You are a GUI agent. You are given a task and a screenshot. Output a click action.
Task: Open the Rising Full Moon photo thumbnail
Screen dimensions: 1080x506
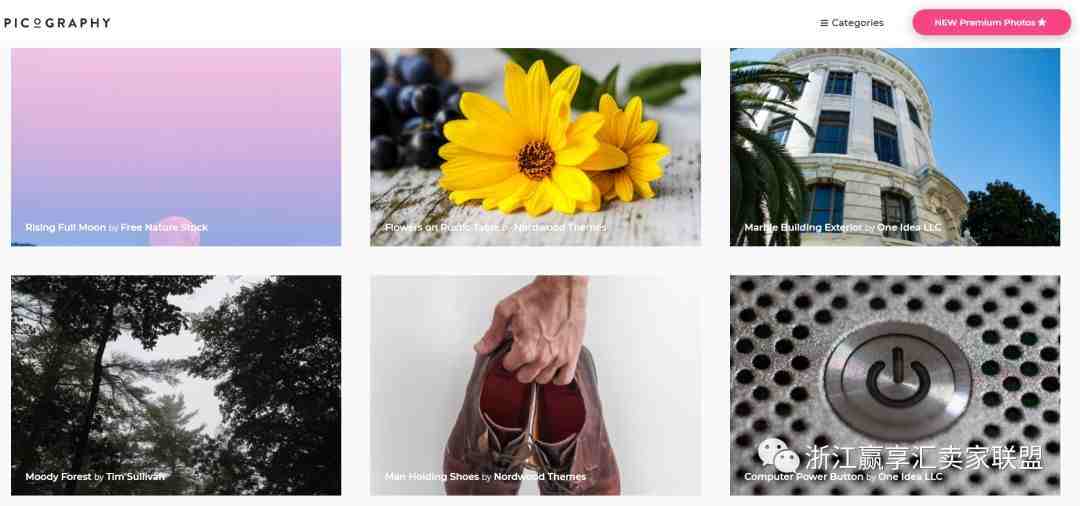pos(176,147)
